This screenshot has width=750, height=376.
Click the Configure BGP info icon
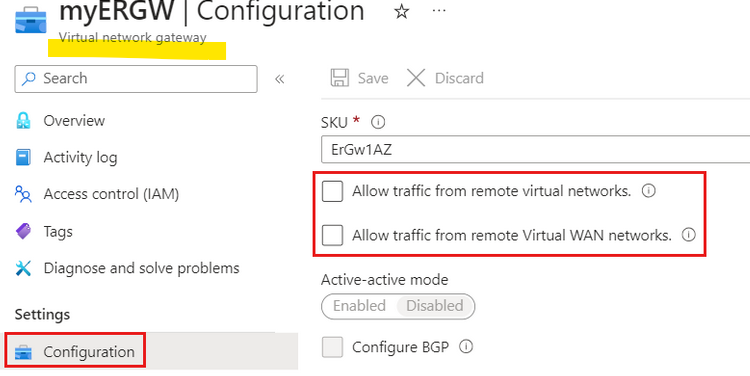tap(466, 346)
